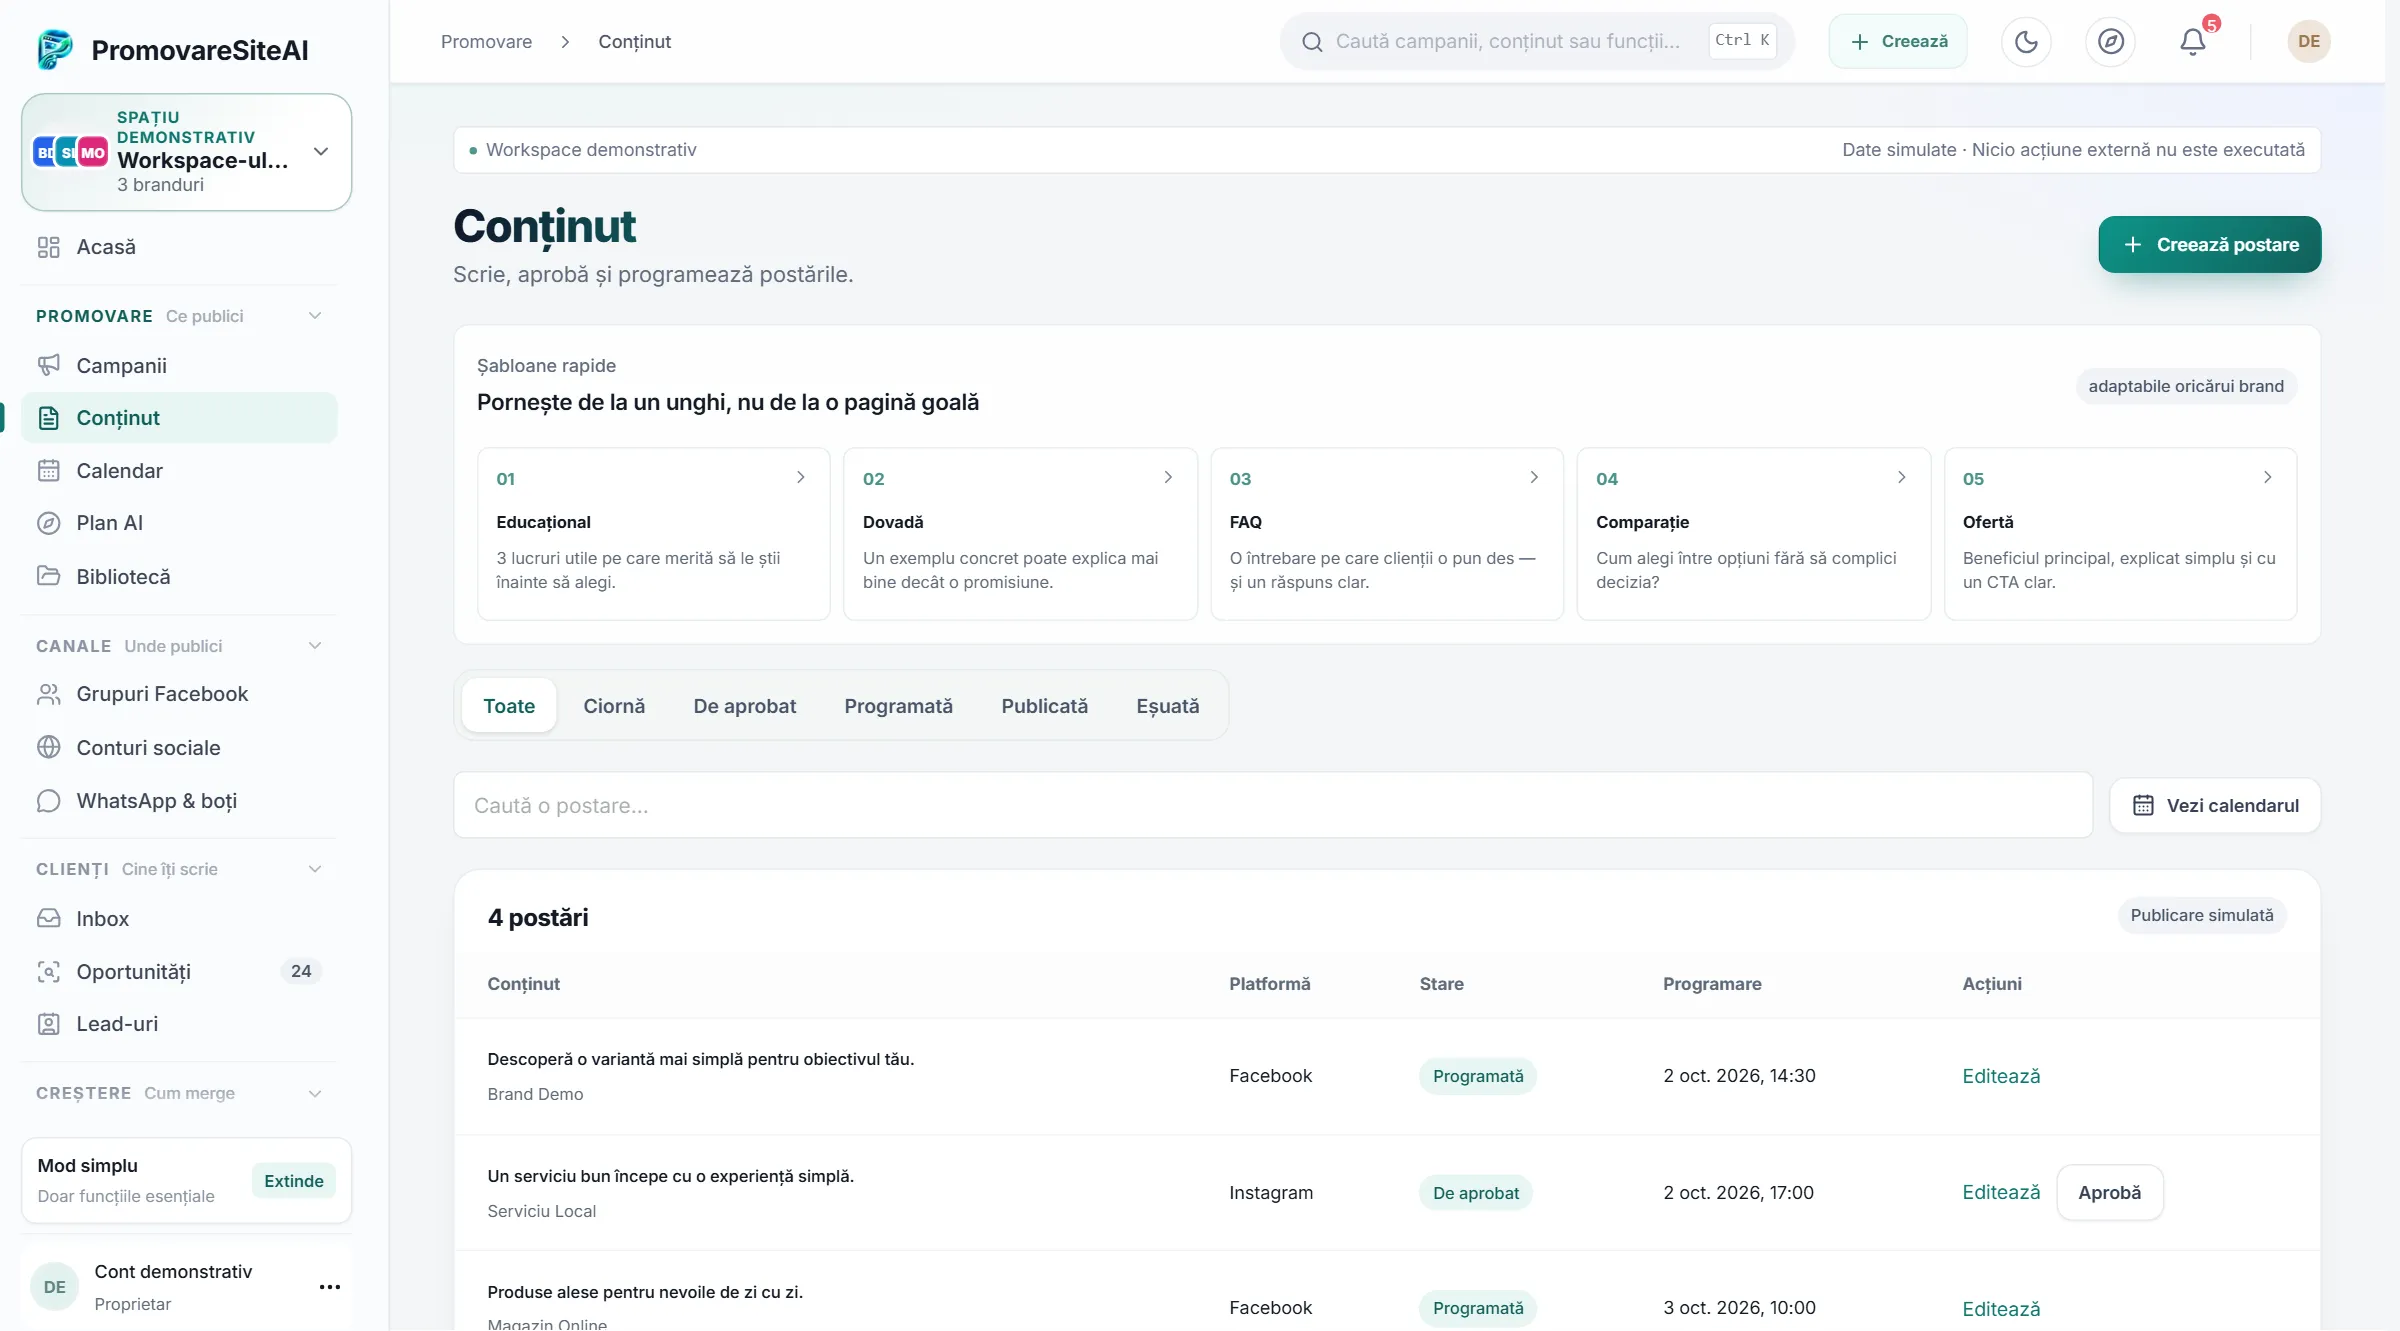Approve the Instagram post with Aprobă

(2110, 1193)
